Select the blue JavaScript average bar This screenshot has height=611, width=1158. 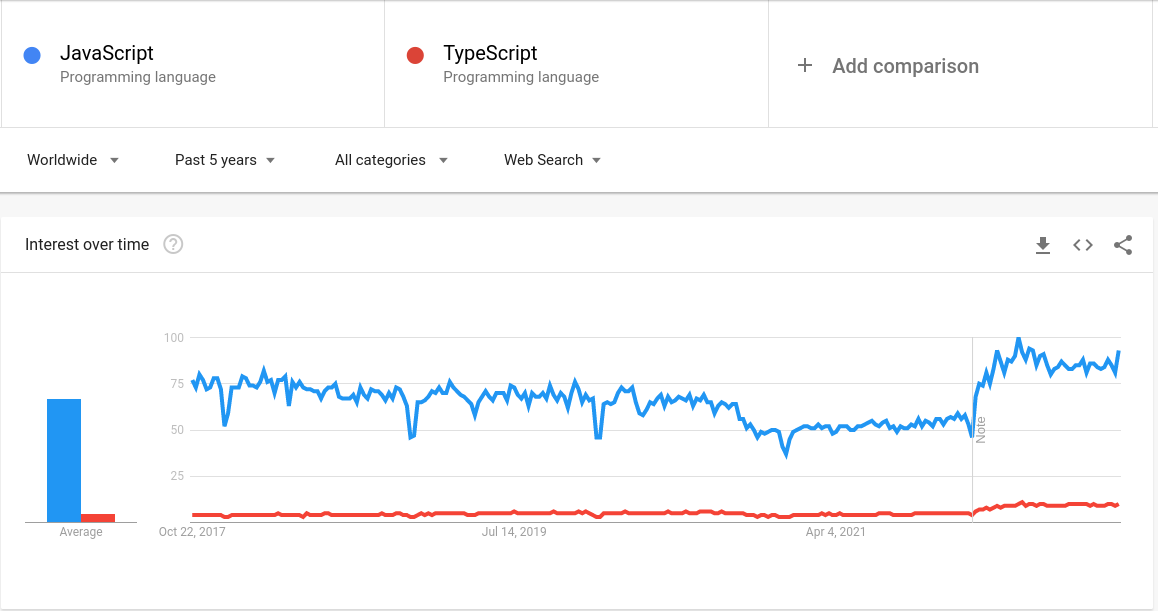click(x=64, y=461)
